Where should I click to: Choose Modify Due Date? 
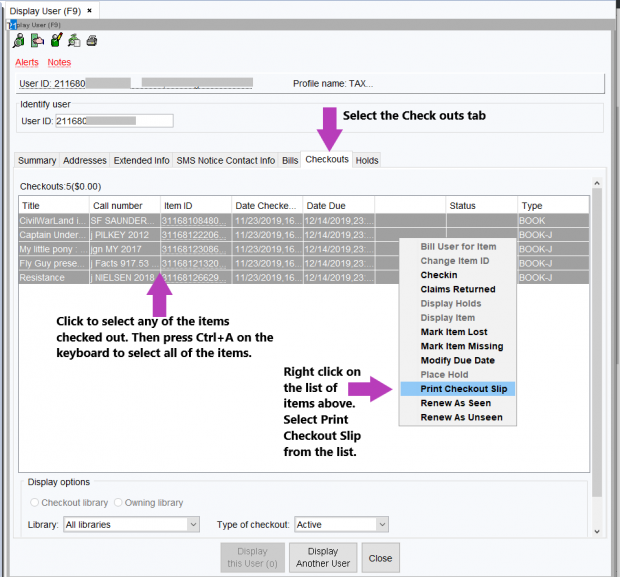(457, 360)
